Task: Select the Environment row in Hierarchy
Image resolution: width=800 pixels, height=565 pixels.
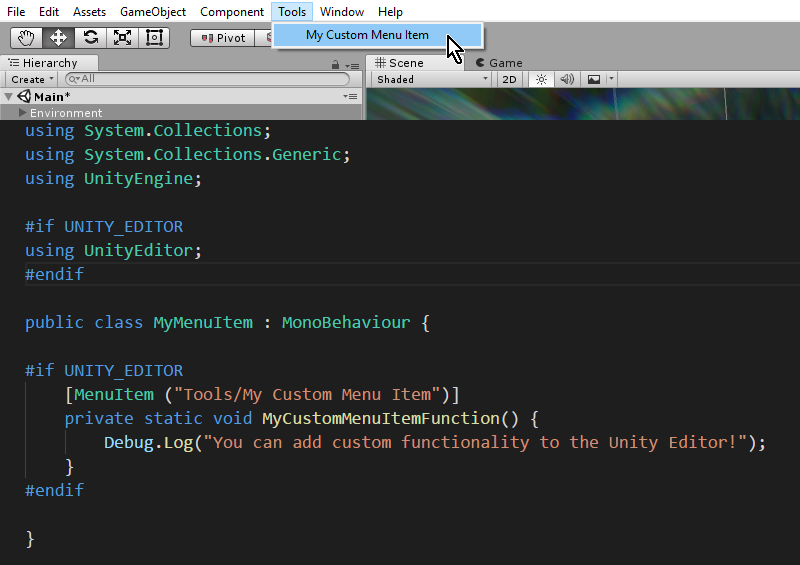Action: coord(181,112)
